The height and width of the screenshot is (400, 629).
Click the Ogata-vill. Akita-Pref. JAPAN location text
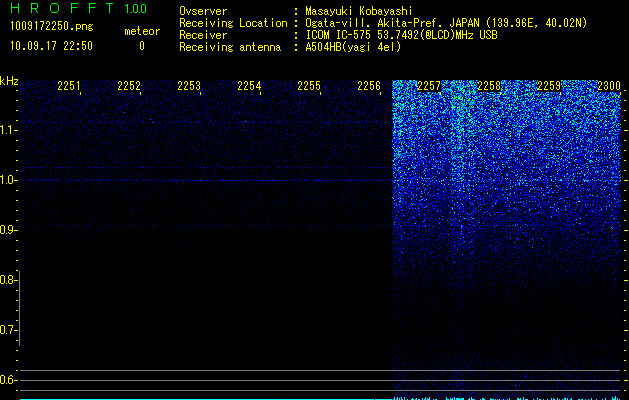446,23
